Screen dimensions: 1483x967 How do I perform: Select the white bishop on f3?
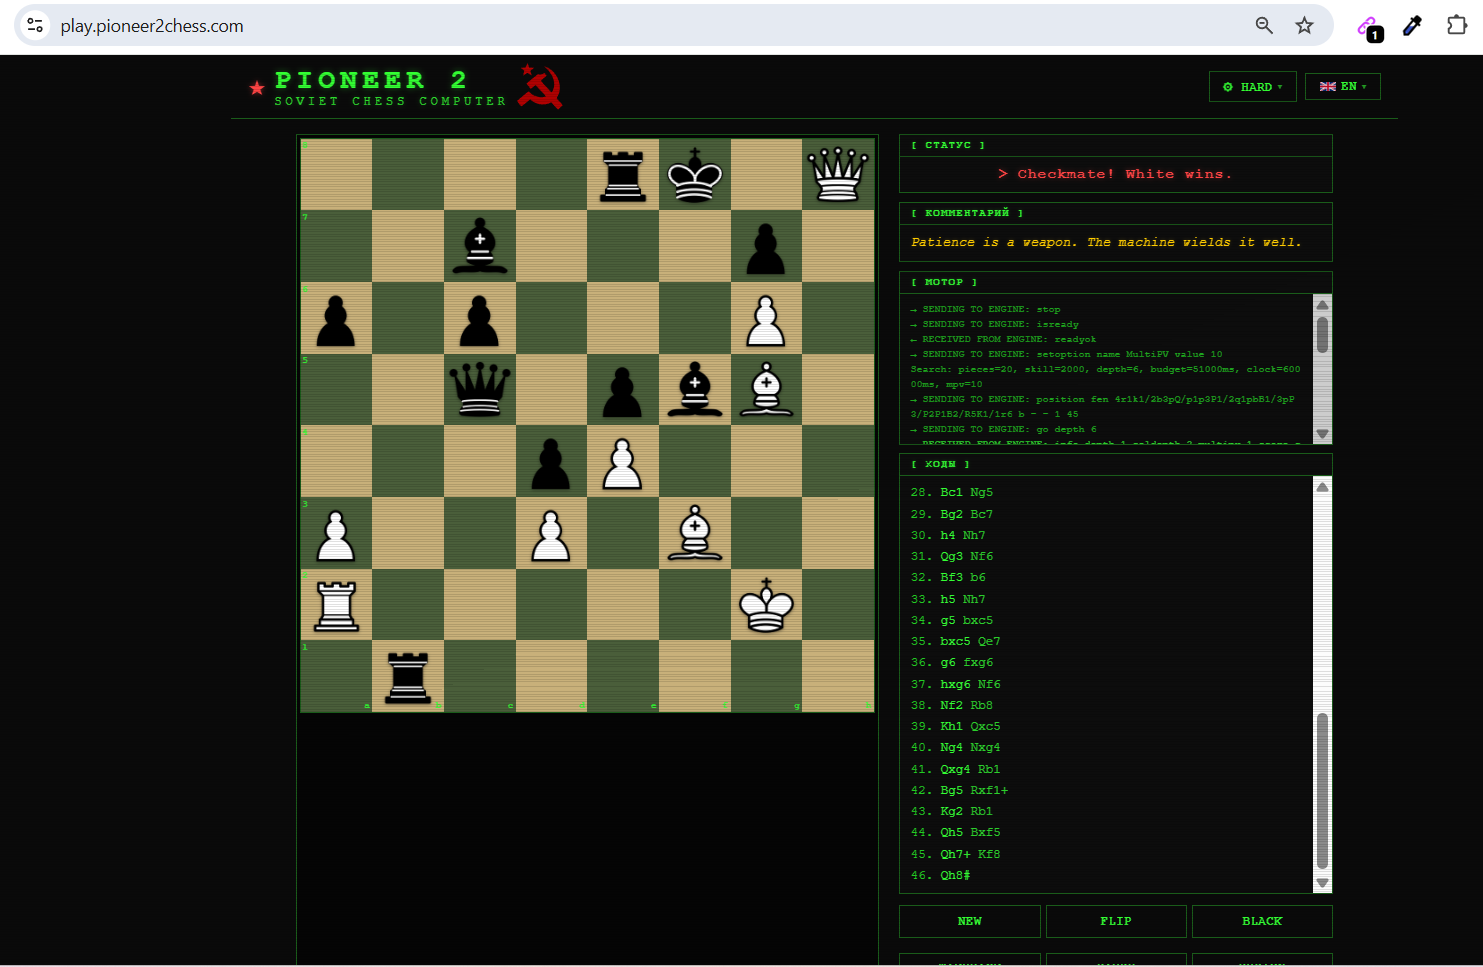tap(695, 533)
